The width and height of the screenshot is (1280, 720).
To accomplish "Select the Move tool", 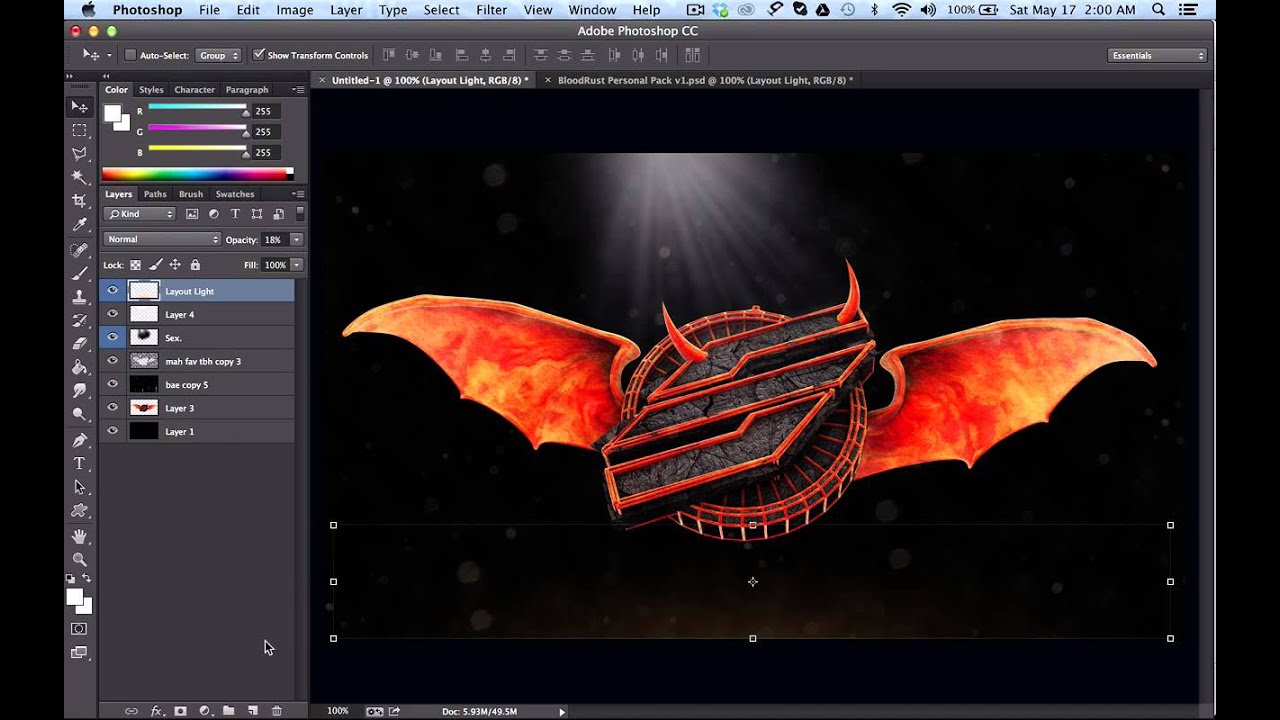I will 80,107.
